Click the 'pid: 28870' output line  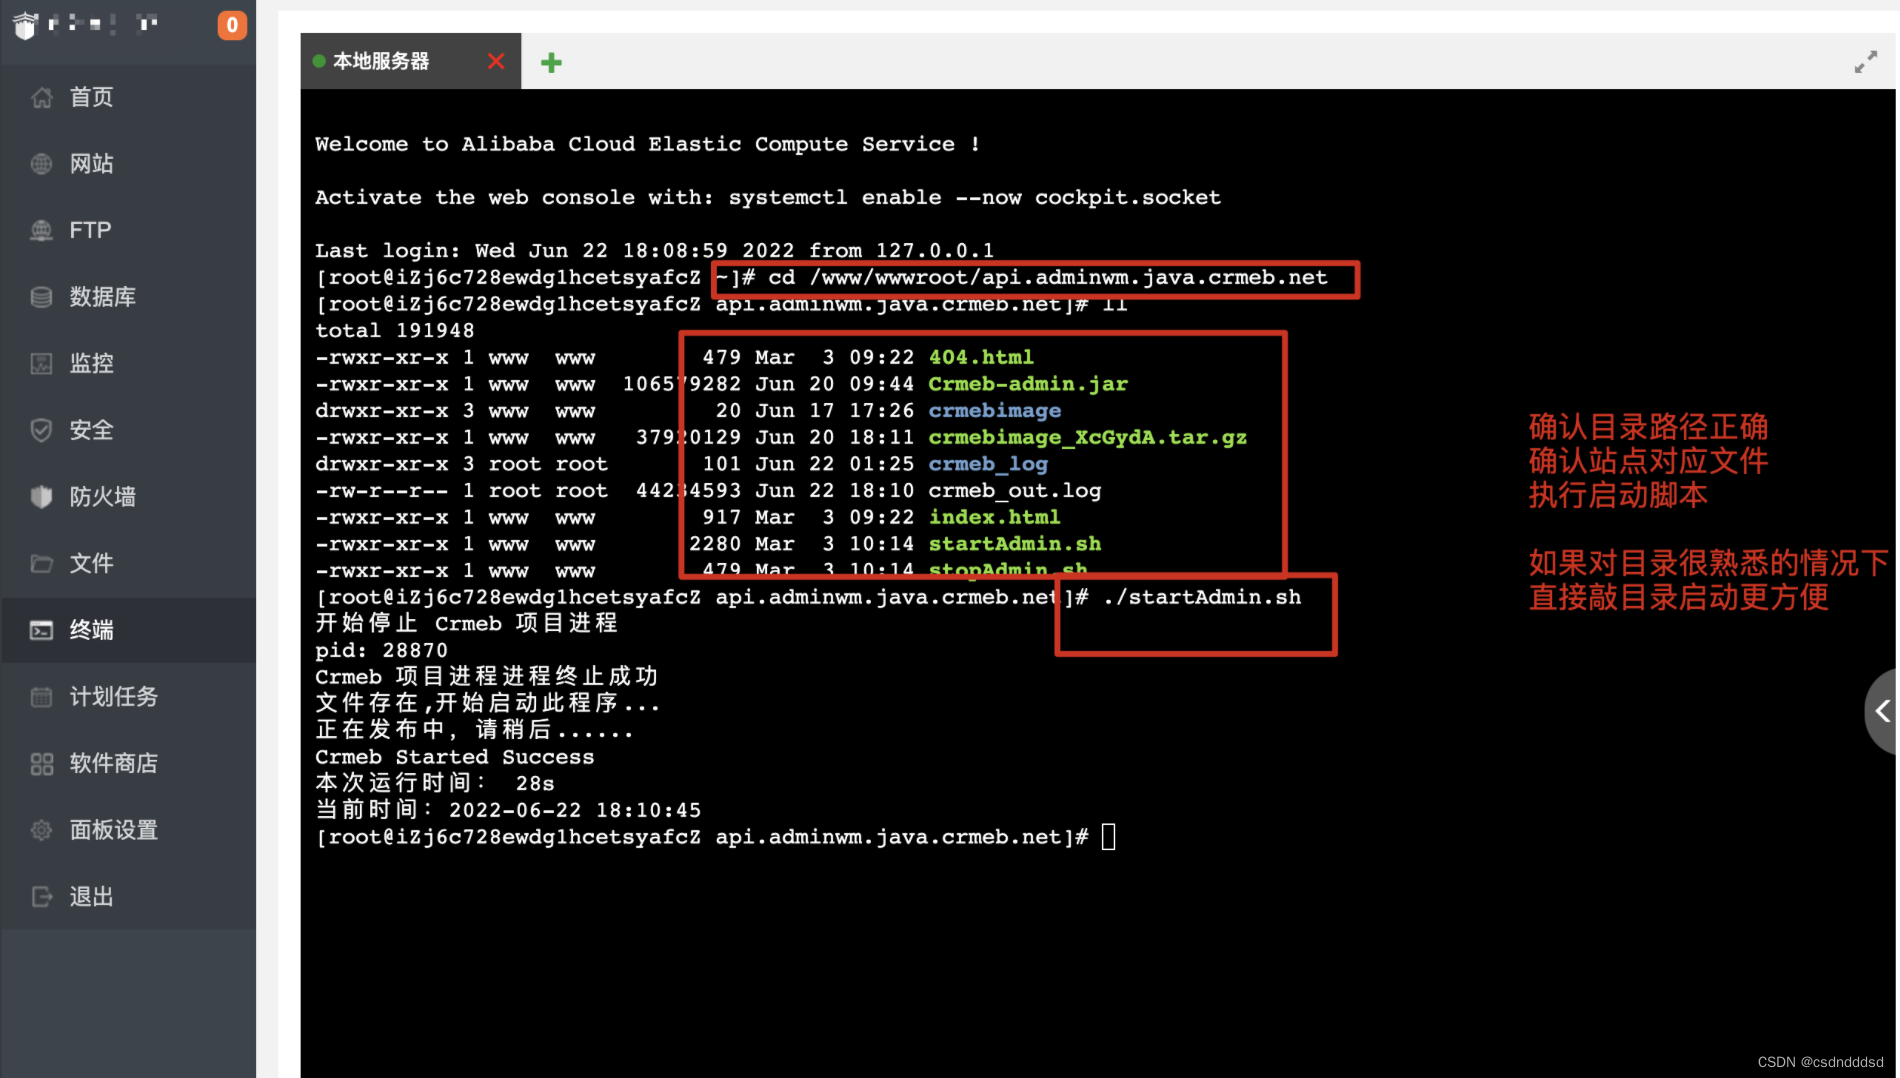(x=382, y=651)
